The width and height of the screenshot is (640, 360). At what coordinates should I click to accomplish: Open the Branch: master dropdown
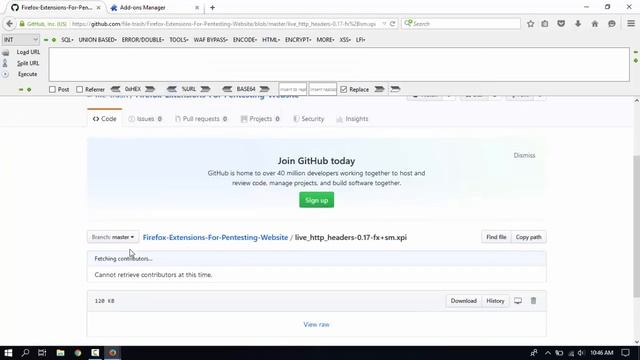(x=113, y=237)
